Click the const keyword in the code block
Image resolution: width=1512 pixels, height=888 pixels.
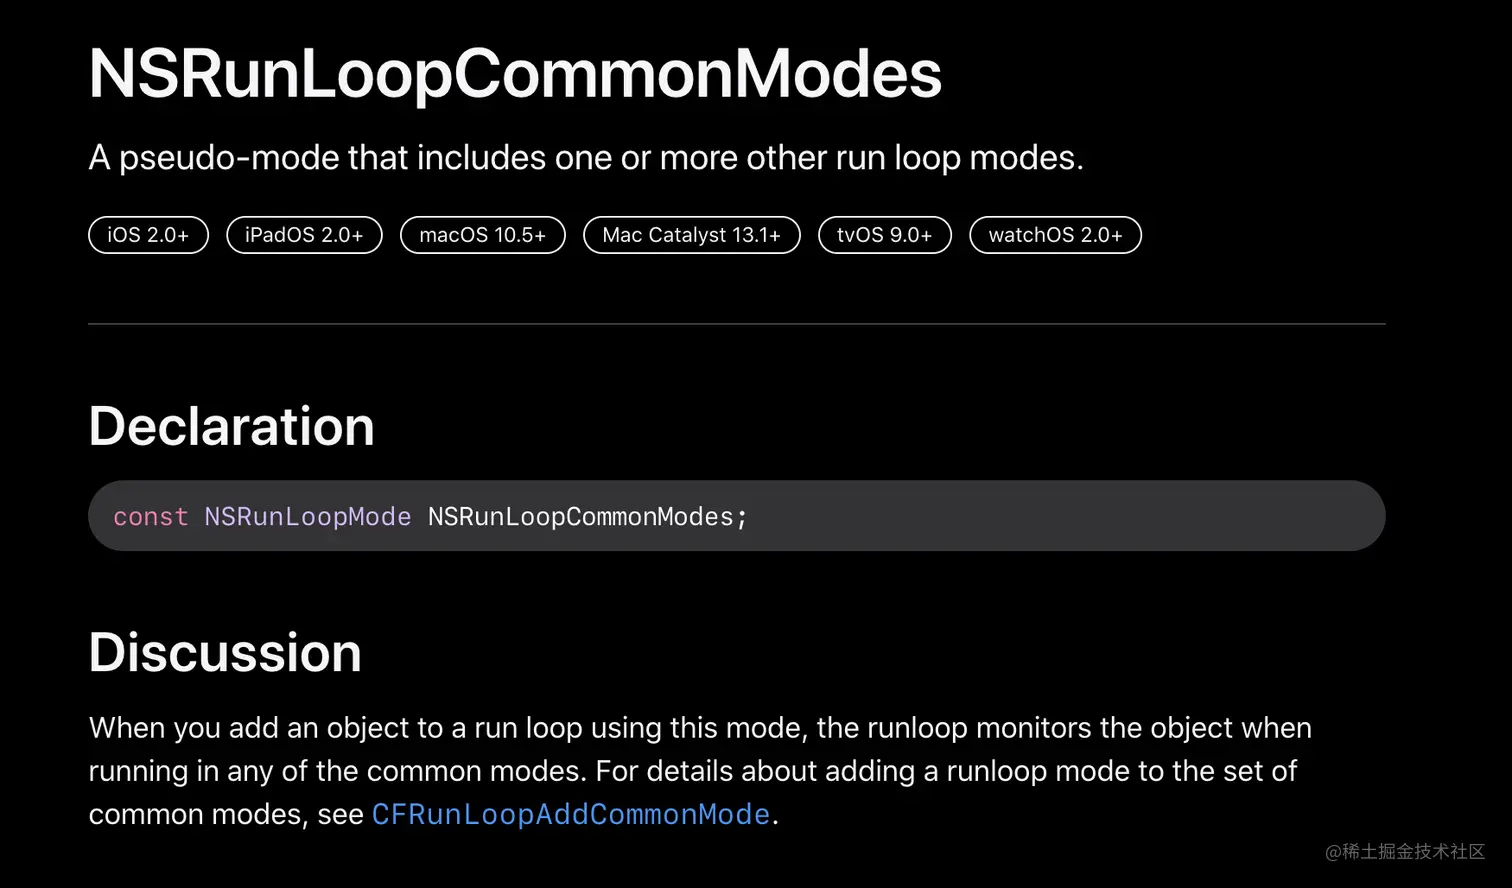[x=151, y=516]
